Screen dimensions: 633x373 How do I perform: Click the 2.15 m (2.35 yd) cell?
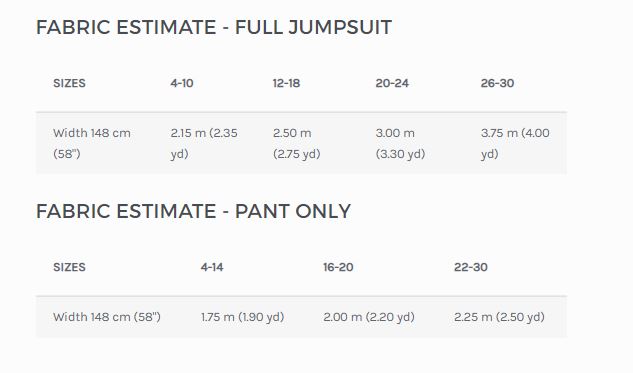(x=204, y=143)
